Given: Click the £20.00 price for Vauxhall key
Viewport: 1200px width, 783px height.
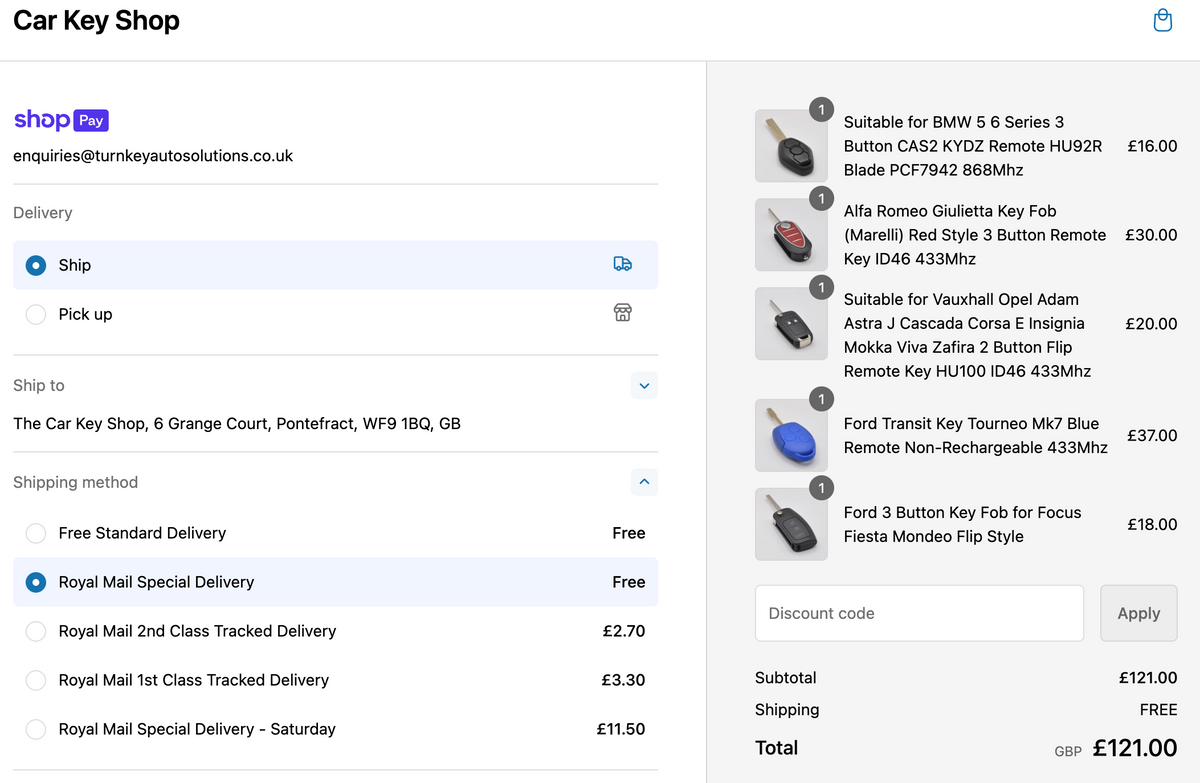Looking at the screenshot, I should click(x=1151, y=324).
